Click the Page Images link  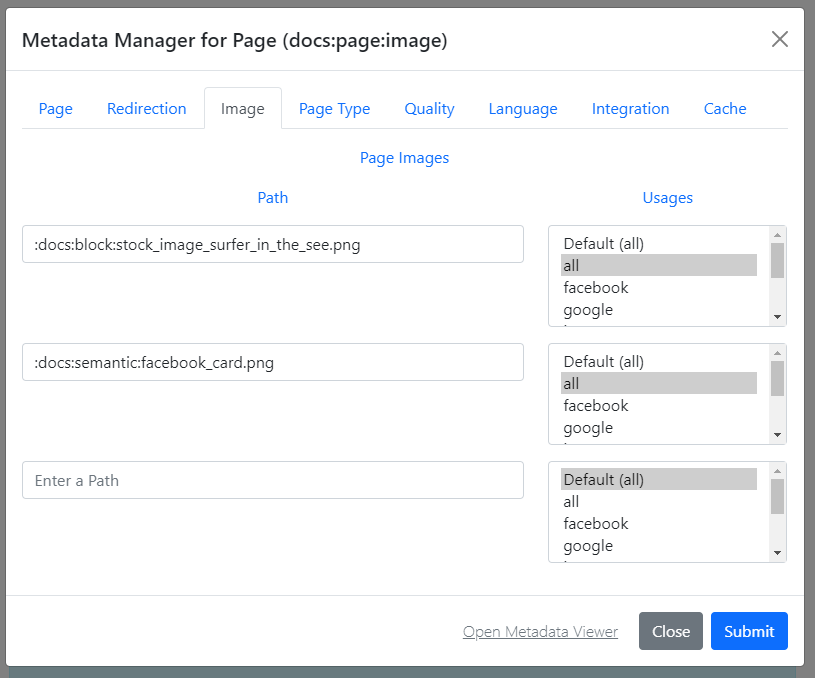(x=404, y=157)
